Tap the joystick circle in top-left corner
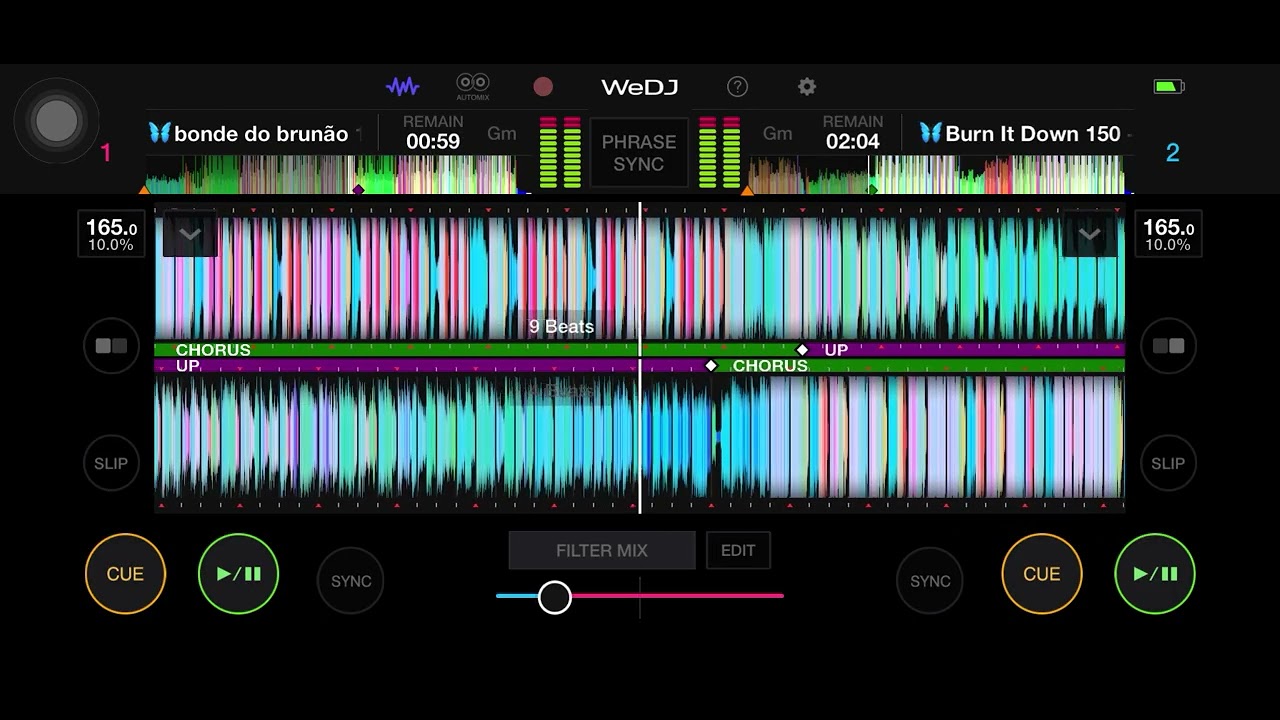 [x=57, y=120]
